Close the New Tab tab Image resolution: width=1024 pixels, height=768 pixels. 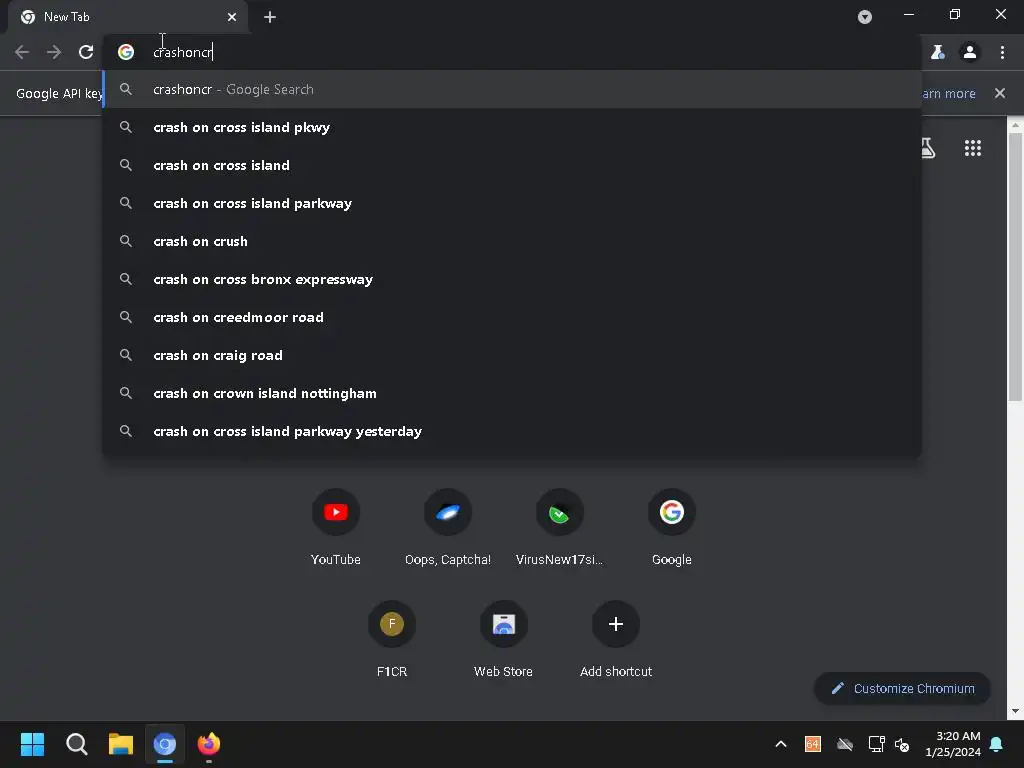tap(232, 17)
